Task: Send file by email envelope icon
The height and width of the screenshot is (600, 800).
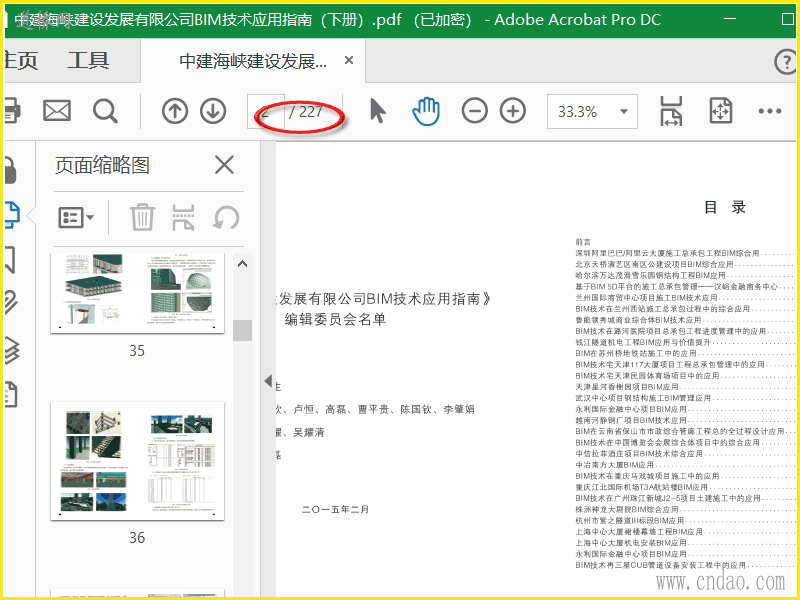Action: pos(57,111)
